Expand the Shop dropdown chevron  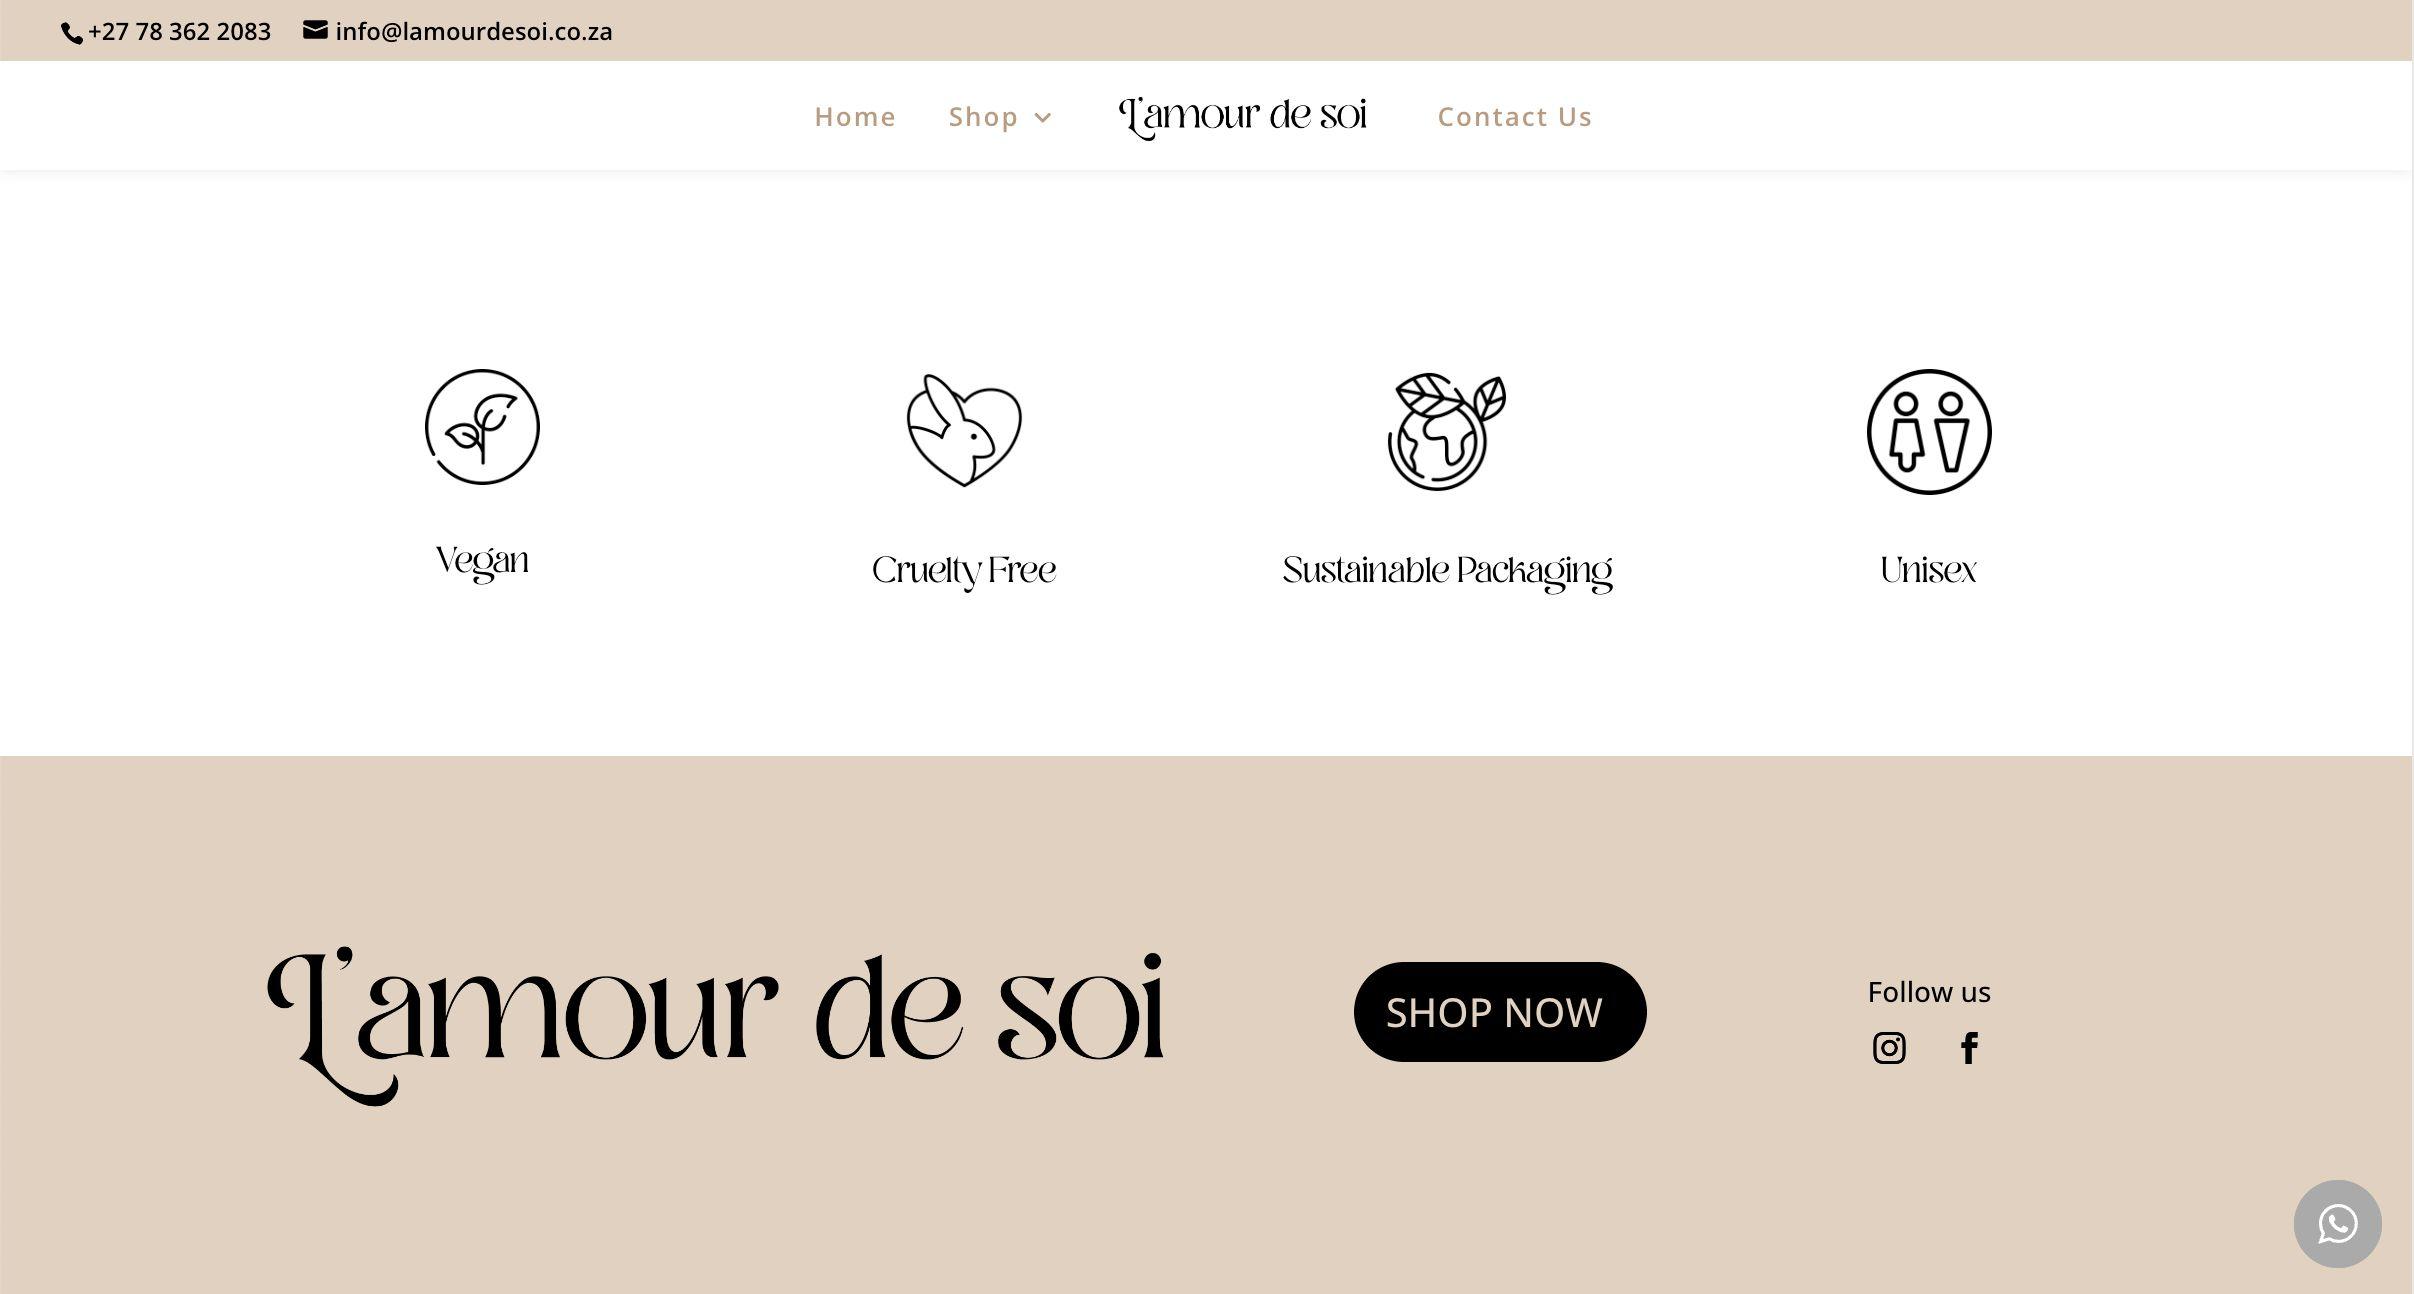pos(1043,118)
